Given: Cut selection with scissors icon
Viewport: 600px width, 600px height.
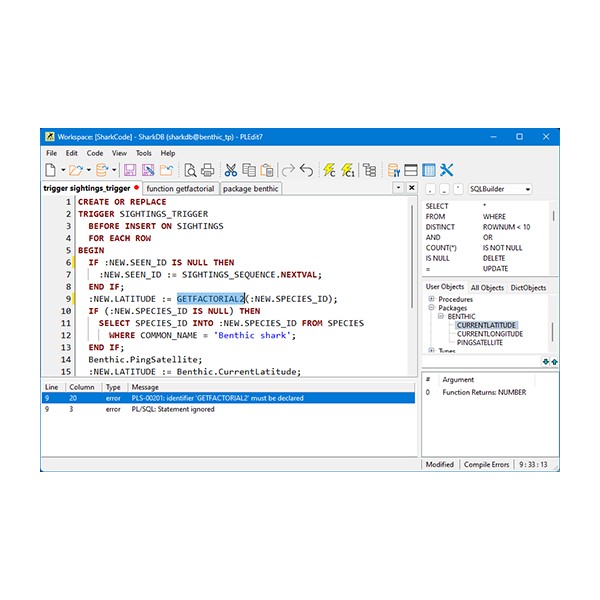Looking at the screenshot, I should (230, 170).
